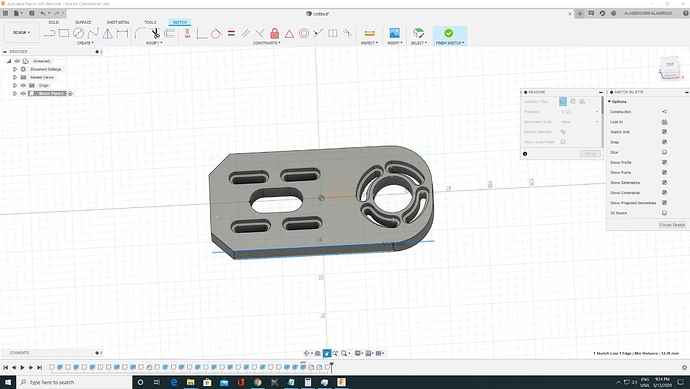Screen dimensions: 690x389
Task: Toggle Show Projected Geometries checkbox
Action: point(664,203)
